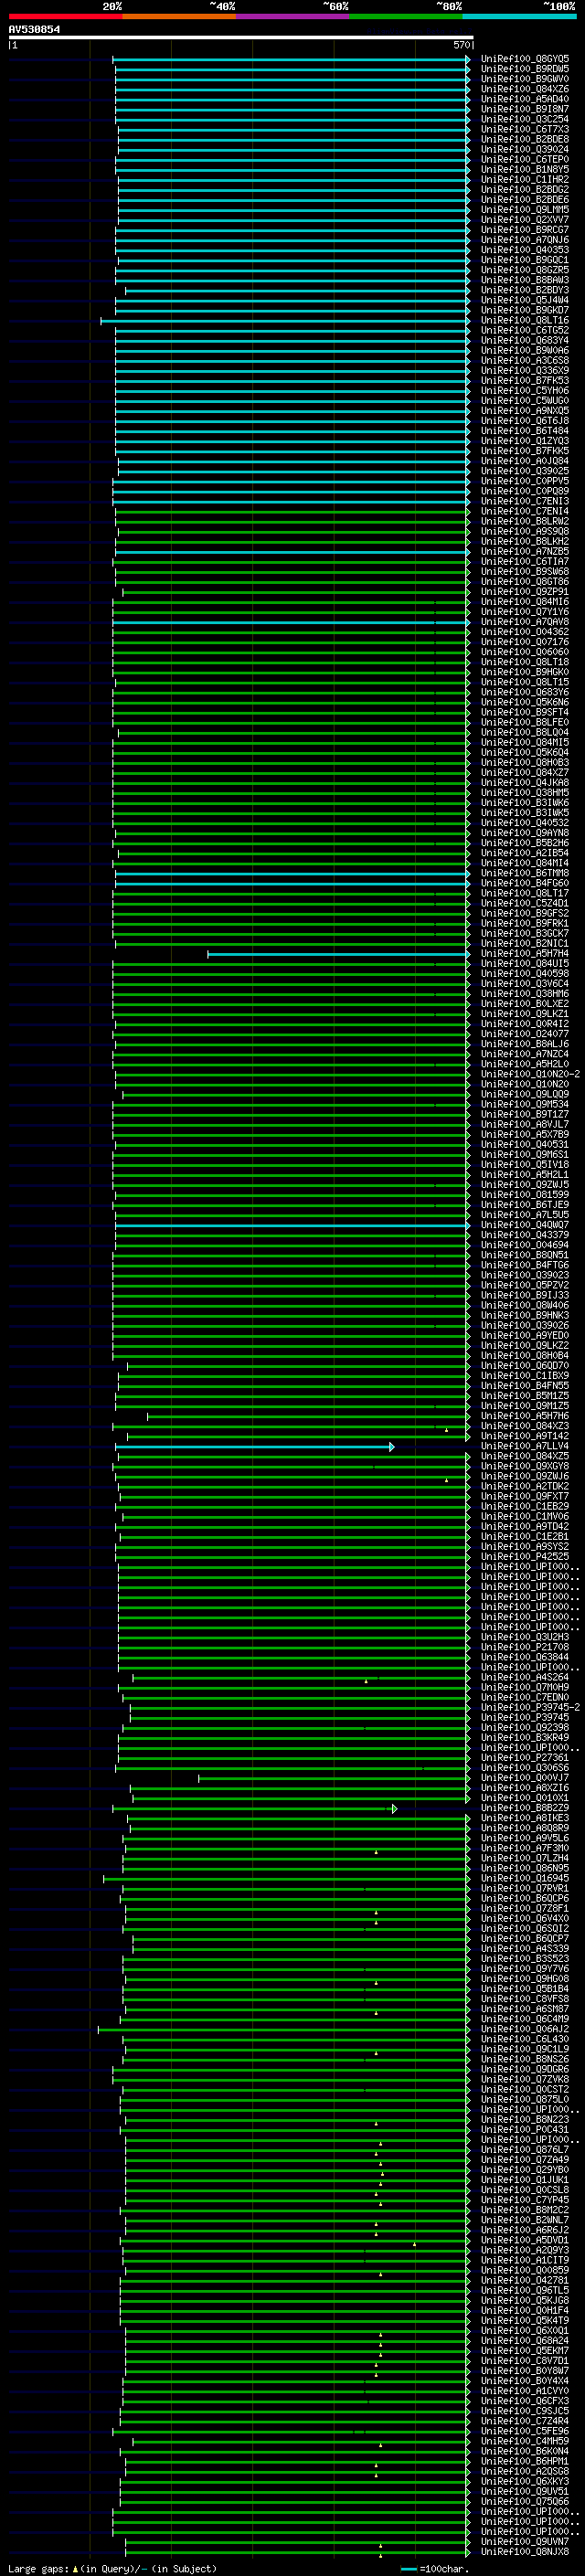585x2576 pixels.
Task: Open the UniRef100_Q84XZ6 entry
Action: point(524,89)
